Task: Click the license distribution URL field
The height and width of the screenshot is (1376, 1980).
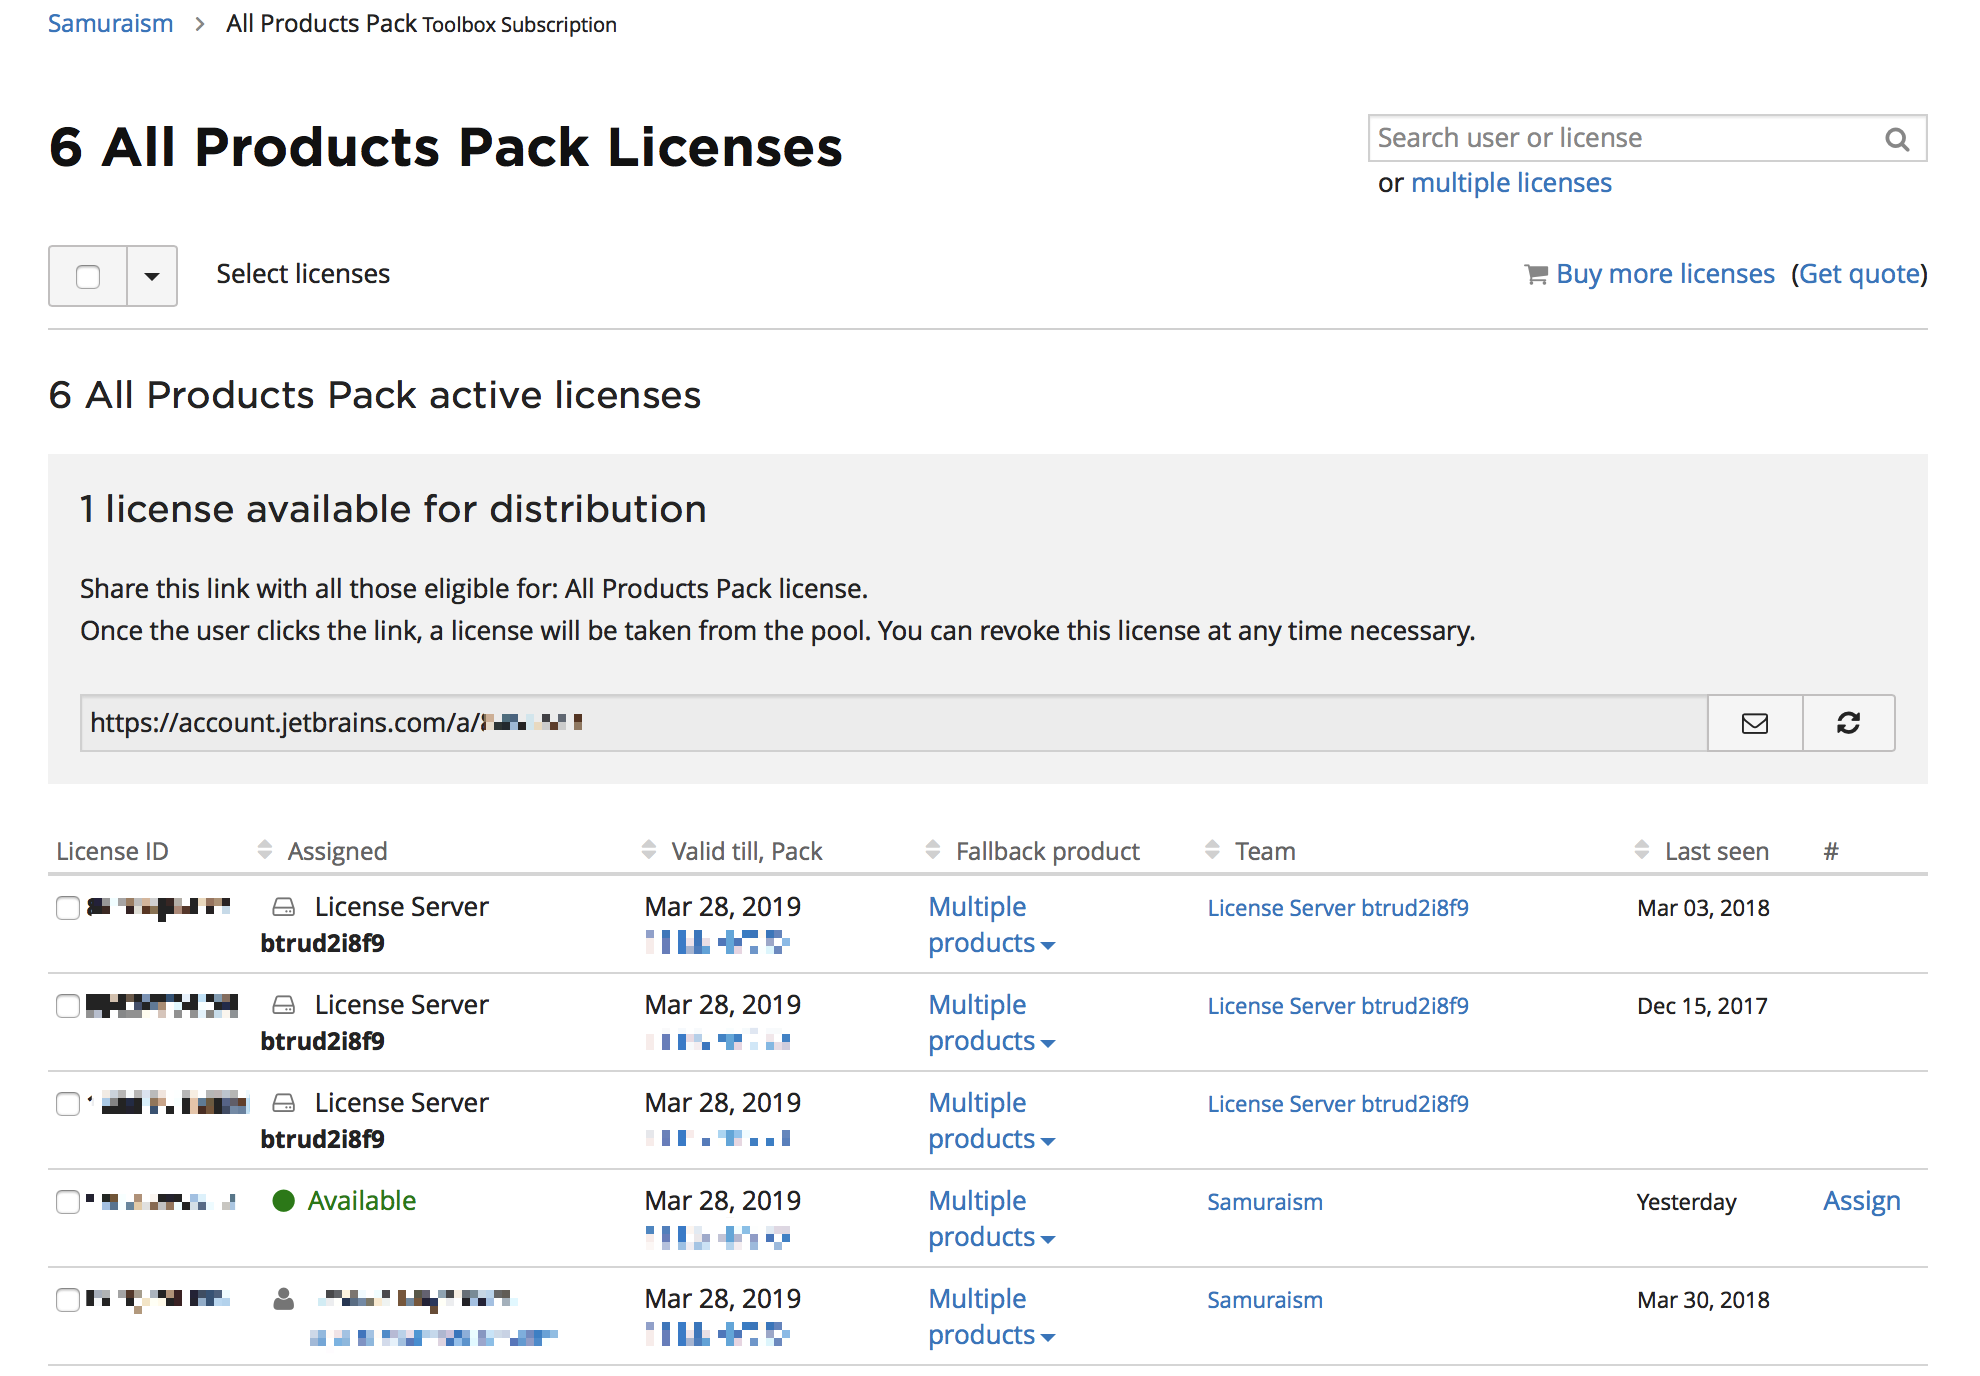Action: [x=893, y=723]
